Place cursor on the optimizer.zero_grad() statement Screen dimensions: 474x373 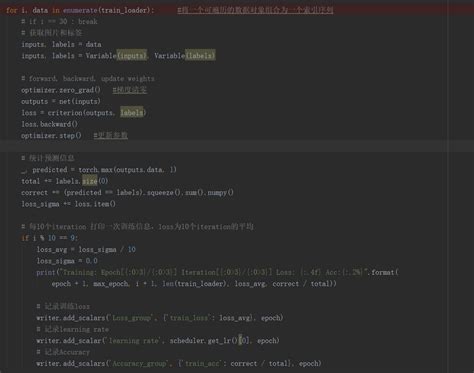click(x=61, y=90)
